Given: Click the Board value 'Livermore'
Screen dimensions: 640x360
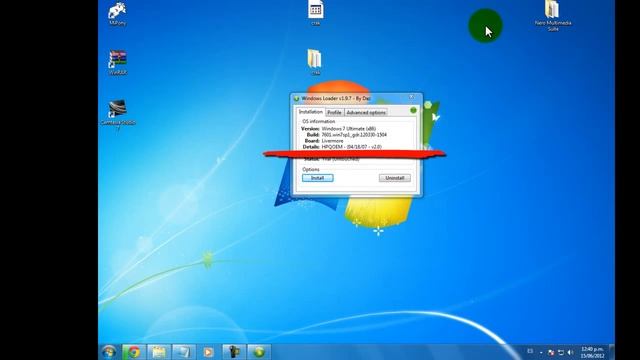Looking at the screenshot, I should point(332,141).
